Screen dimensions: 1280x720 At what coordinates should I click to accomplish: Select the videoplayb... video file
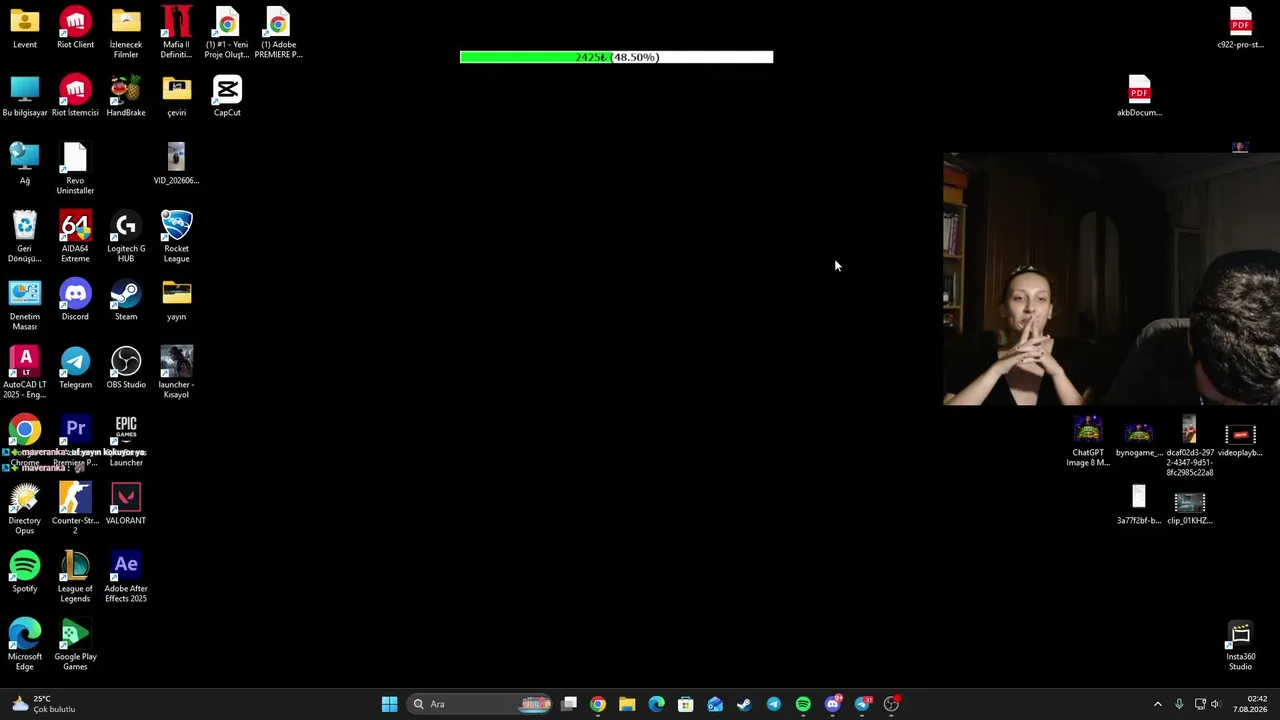coord(1241,437)
